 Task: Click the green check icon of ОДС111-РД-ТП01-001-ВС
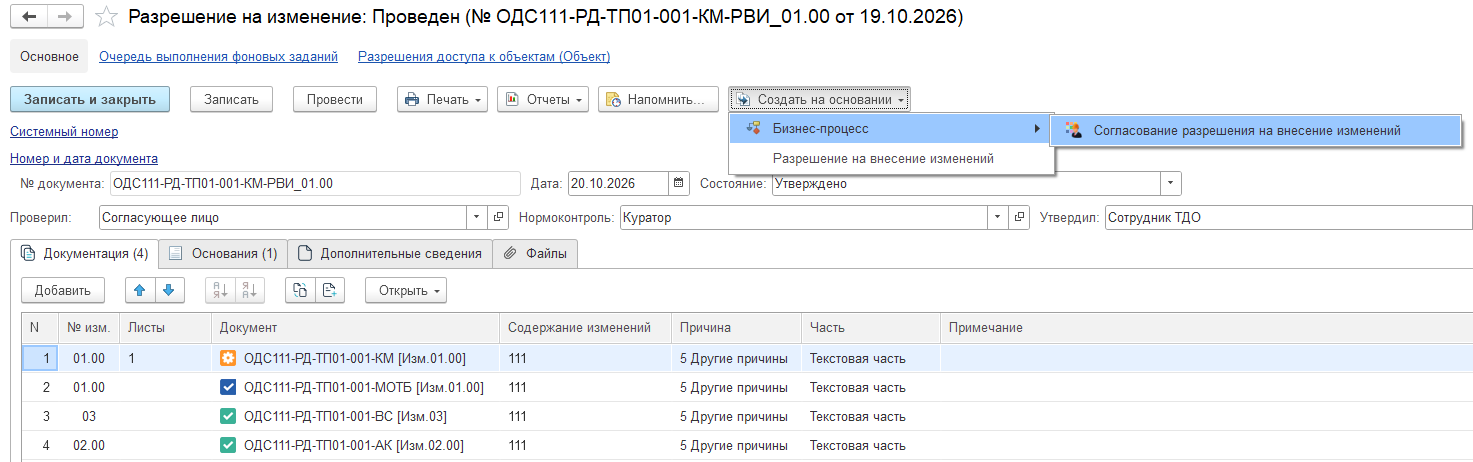point(228,416)
